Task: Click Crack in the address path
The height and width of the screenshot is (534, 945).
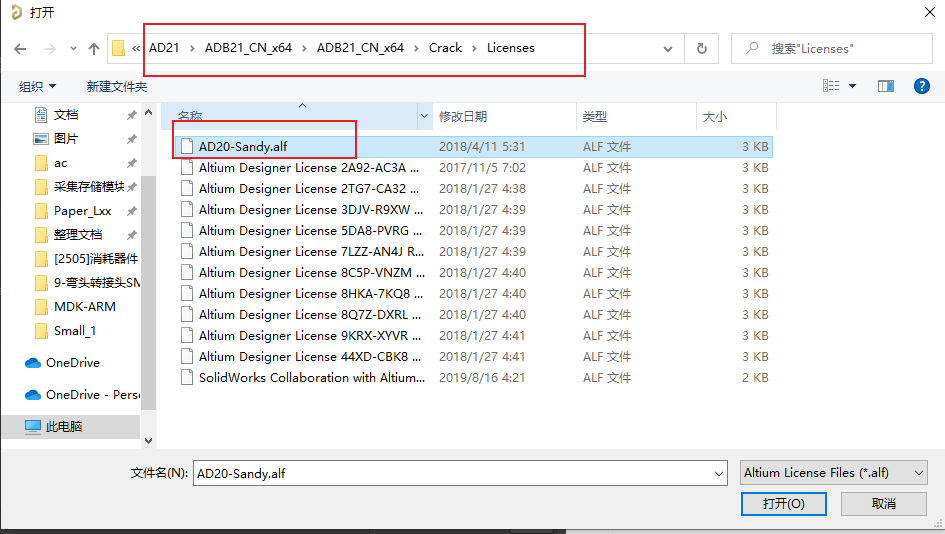Action: click(x=445, y=48)
